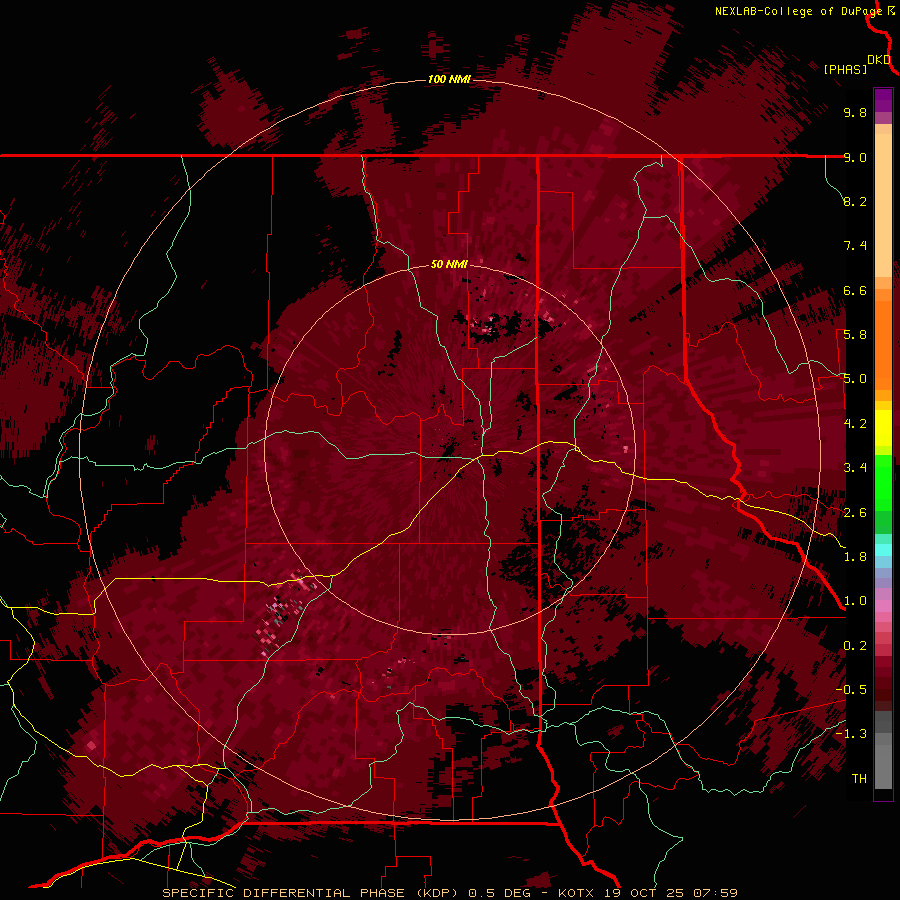Click the 5.8 value on the color scale
This screenshot has height=900, width=900.
click(855, 335)
